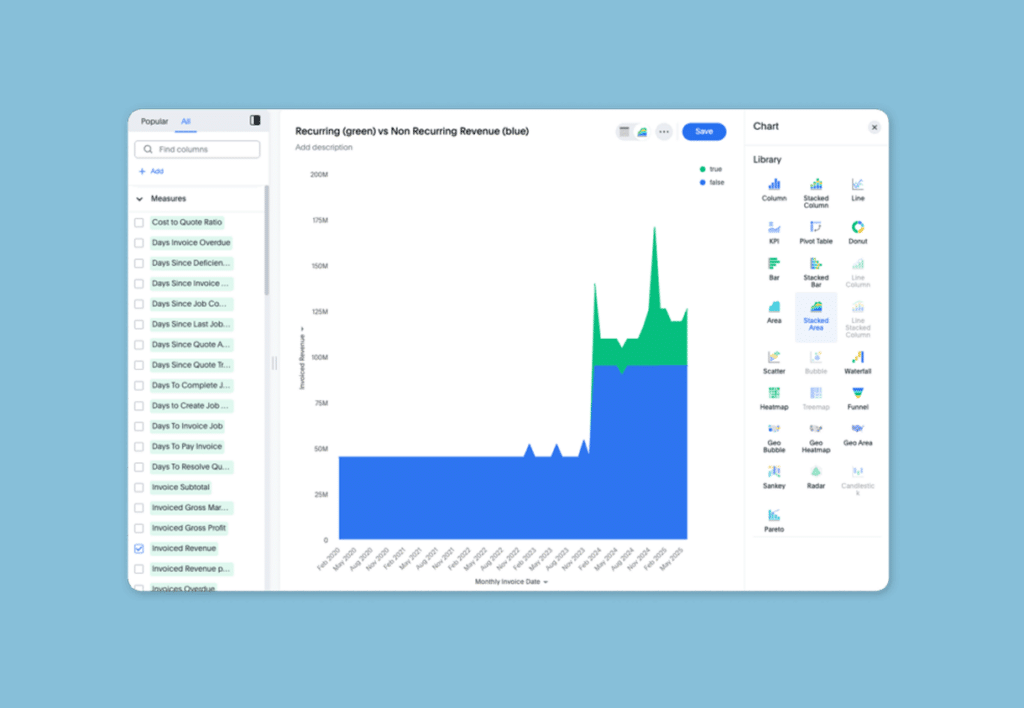Switch to the Popular tab
The image size is (1024, 708).
pos(154,122)
